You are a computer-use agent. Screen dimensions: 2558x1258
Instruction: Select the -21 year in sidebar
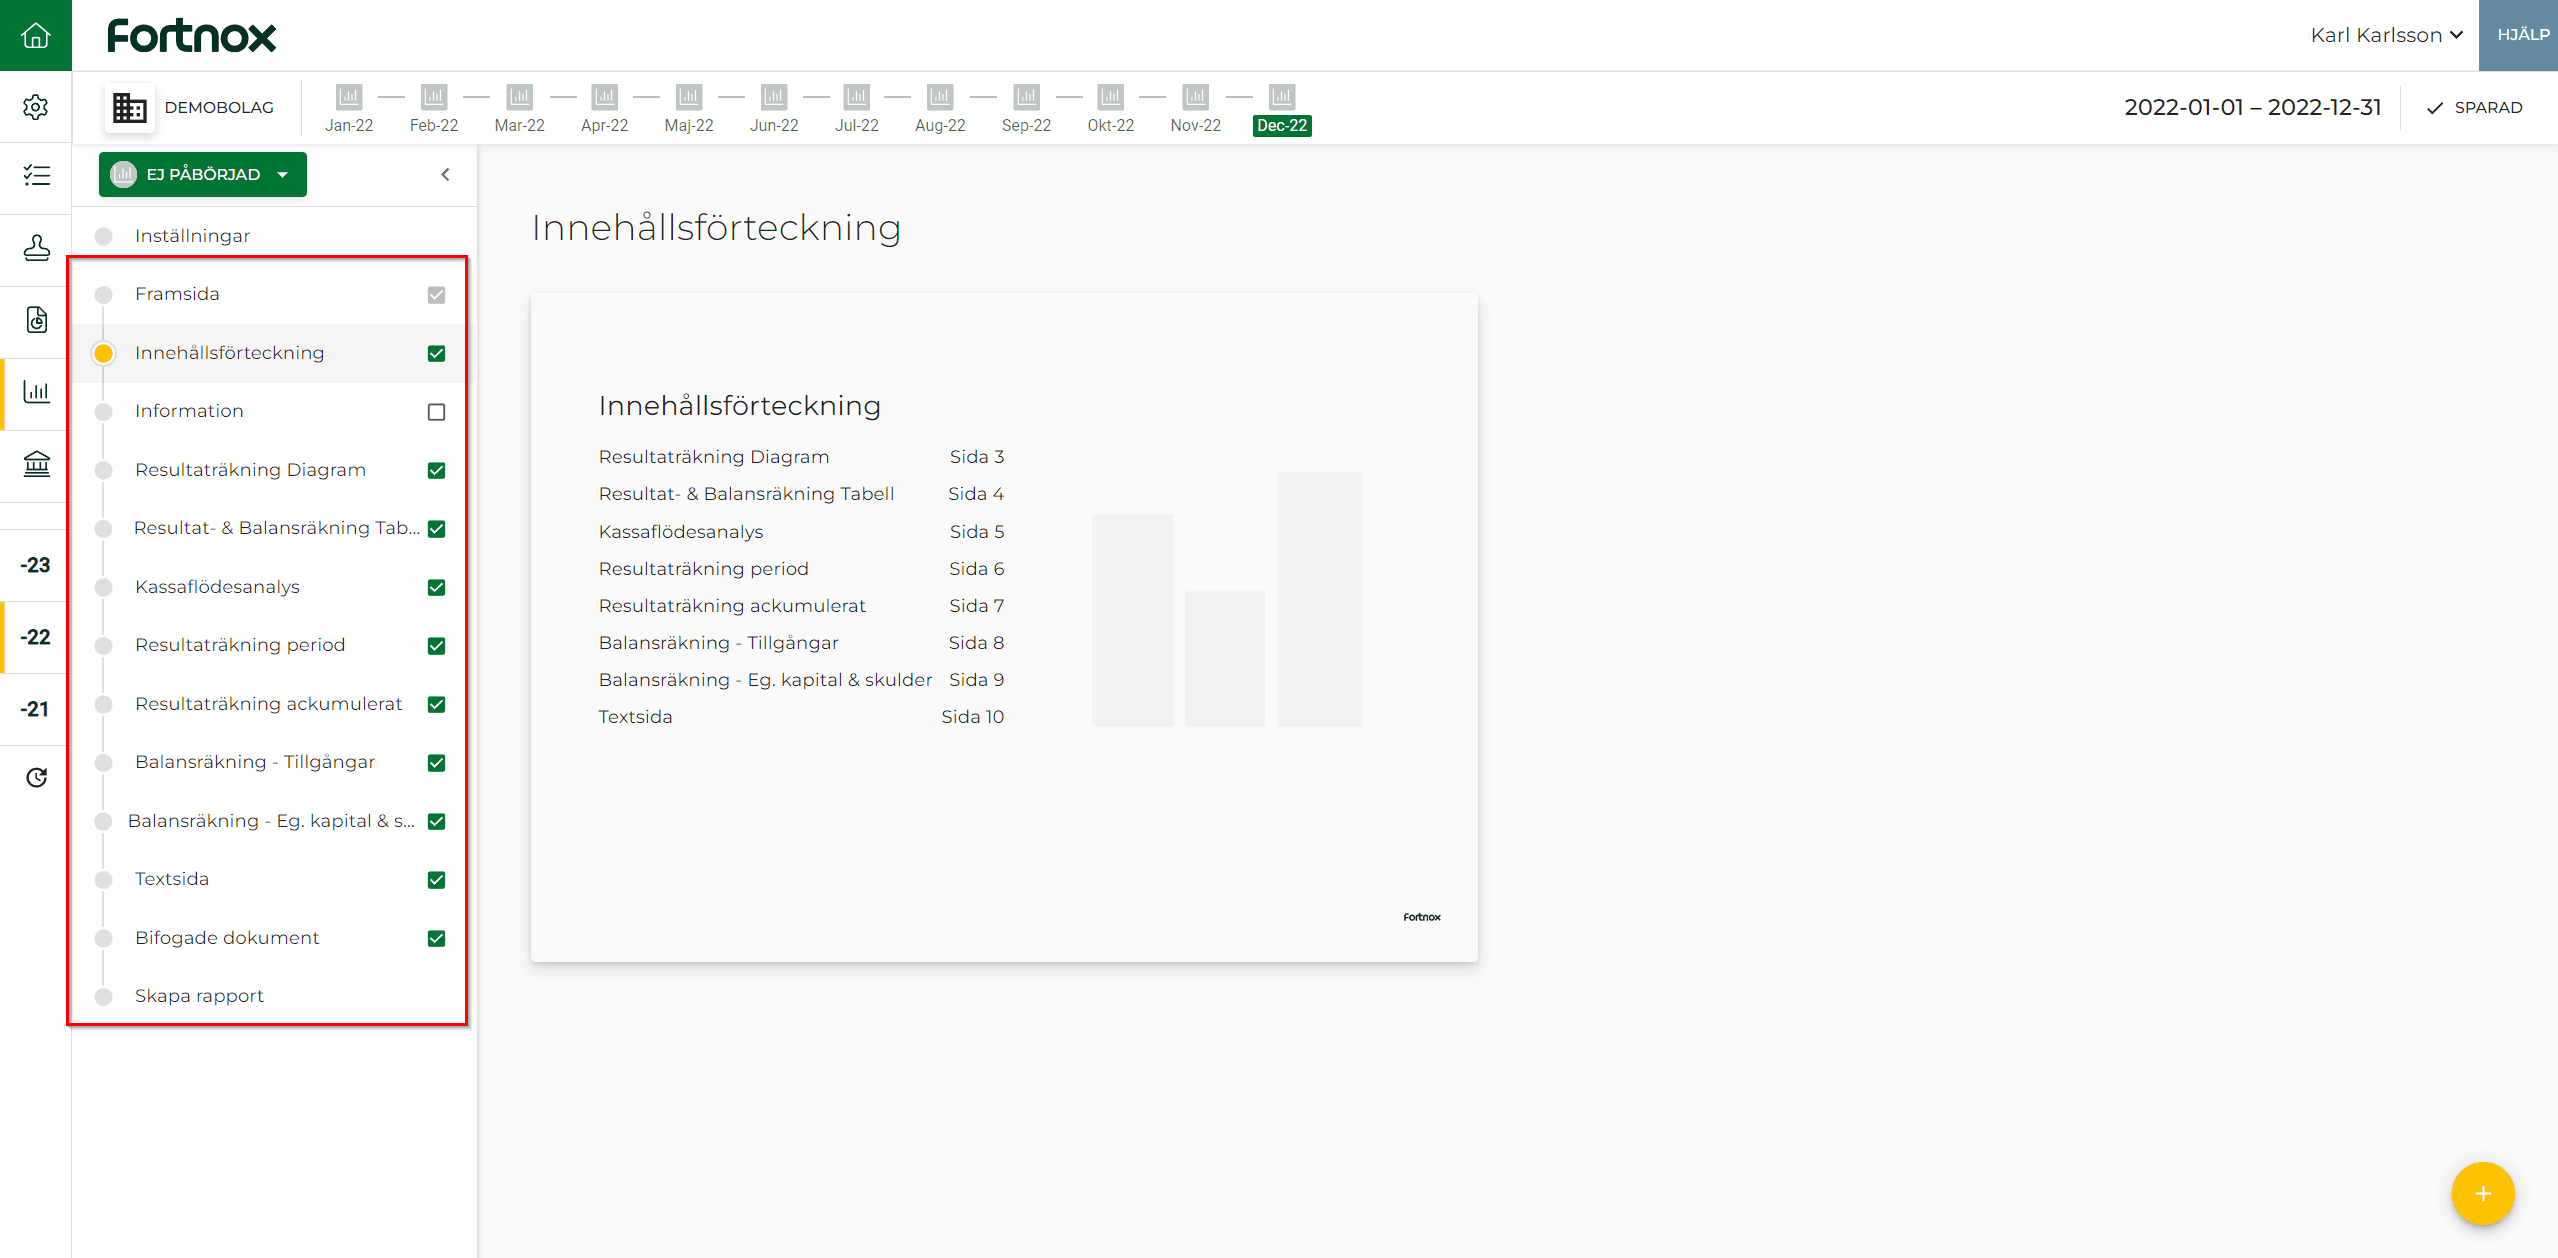(36, 709)
